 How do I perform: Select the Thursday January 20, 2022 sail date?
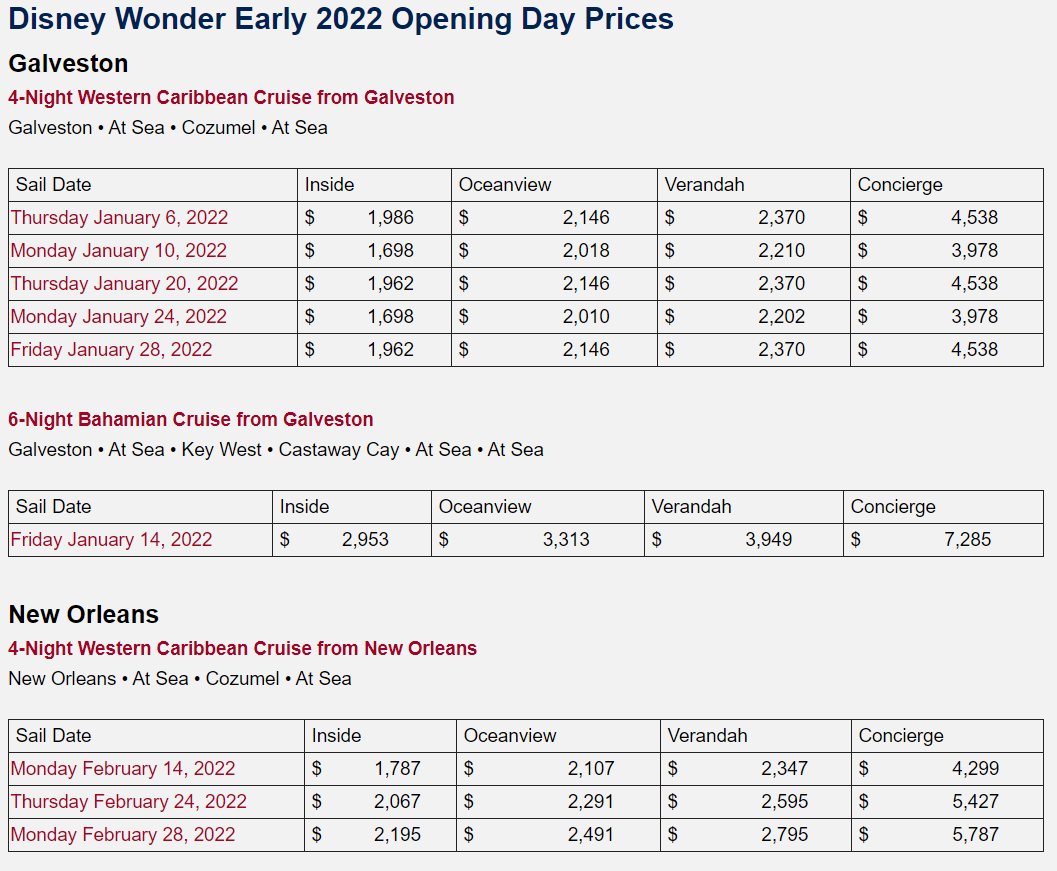pos(124,284)
